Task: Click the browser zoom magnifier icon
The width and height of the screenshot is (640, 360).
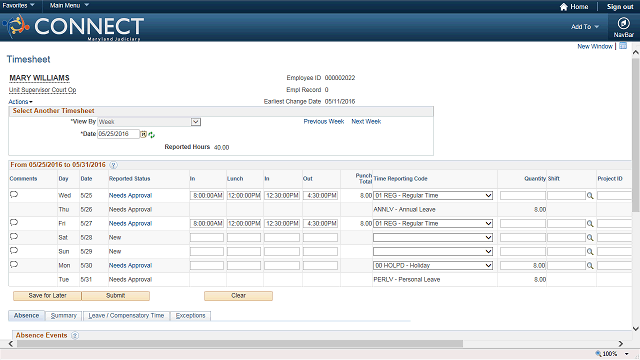Action: point(598,353)
